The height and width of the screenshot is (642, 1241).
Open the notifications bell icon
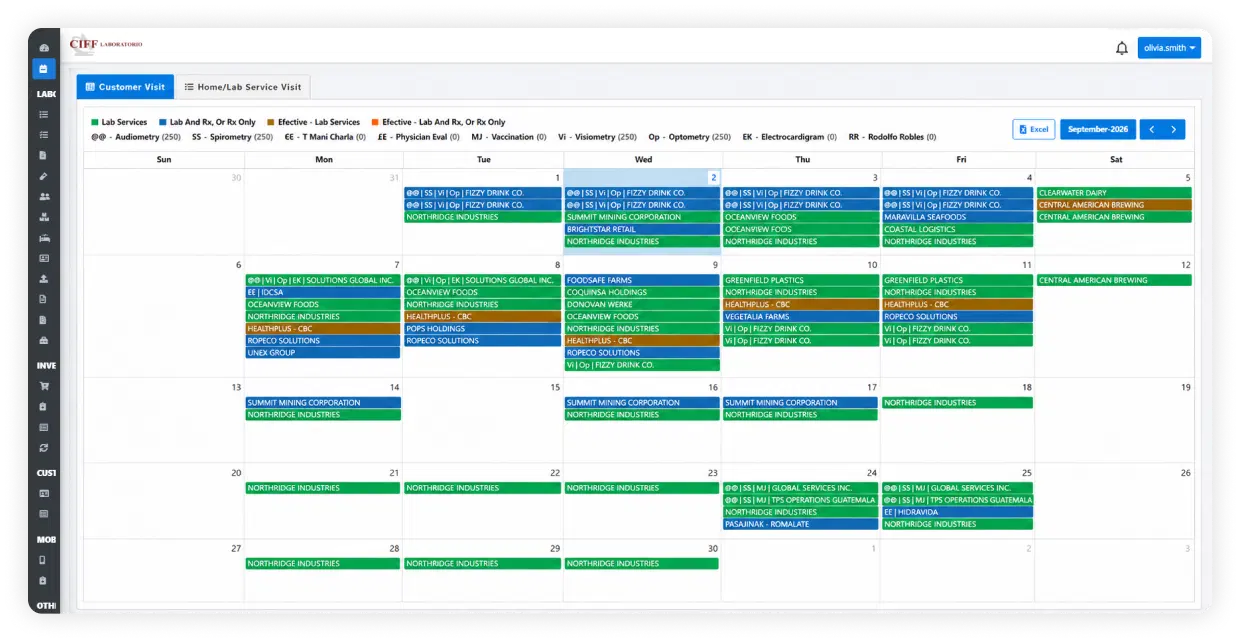coord(1122,48)
